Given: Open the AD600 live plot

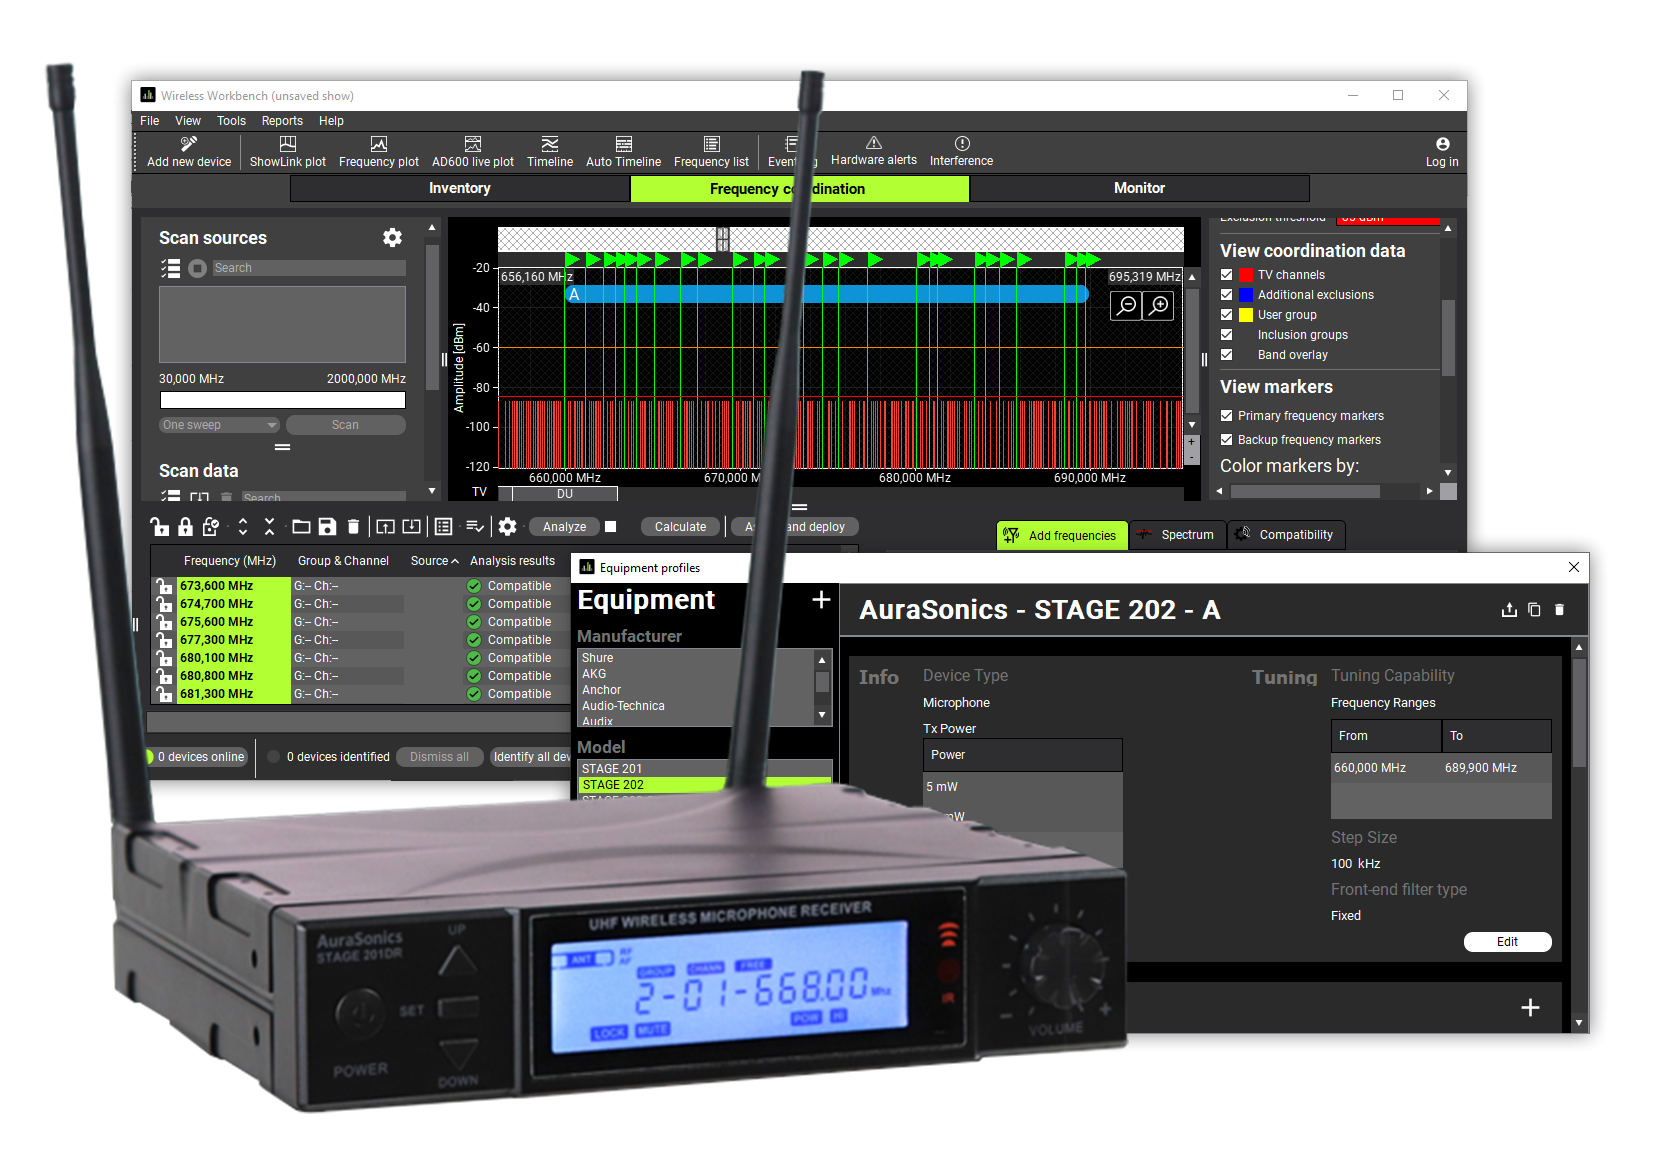Looking at the screenshot, I should click(x=472, y=151).
